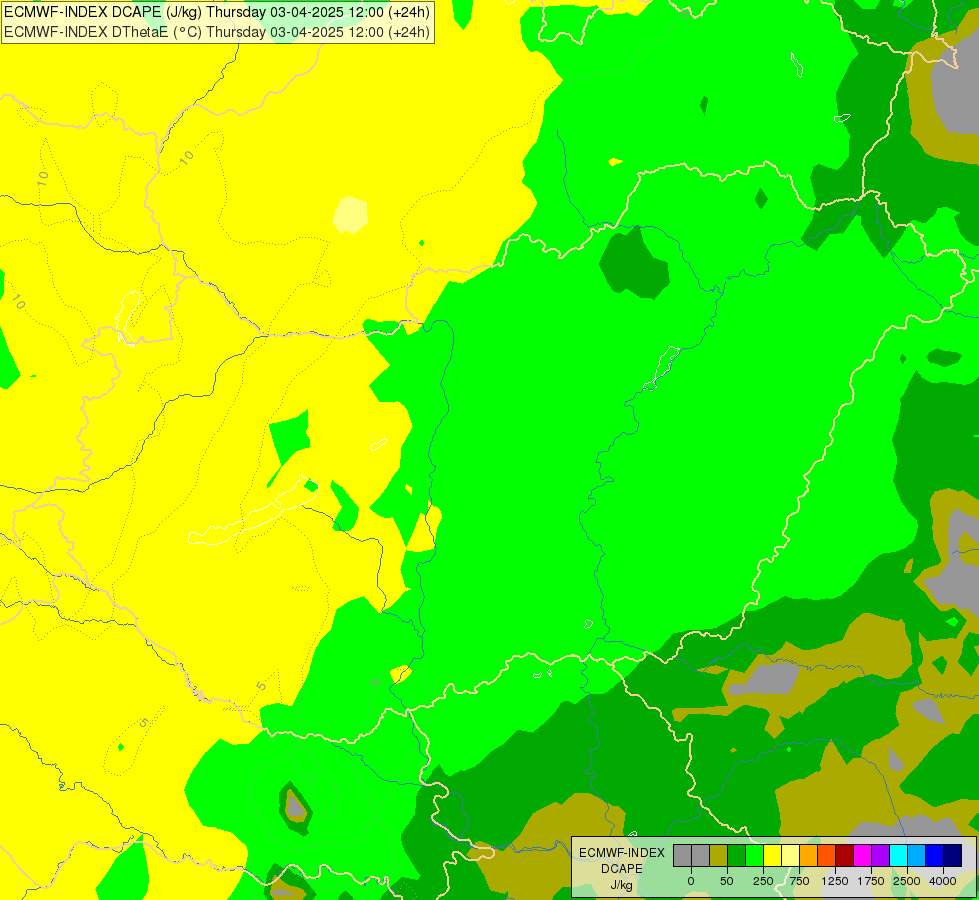Click the light blue legend swatch

917,855
